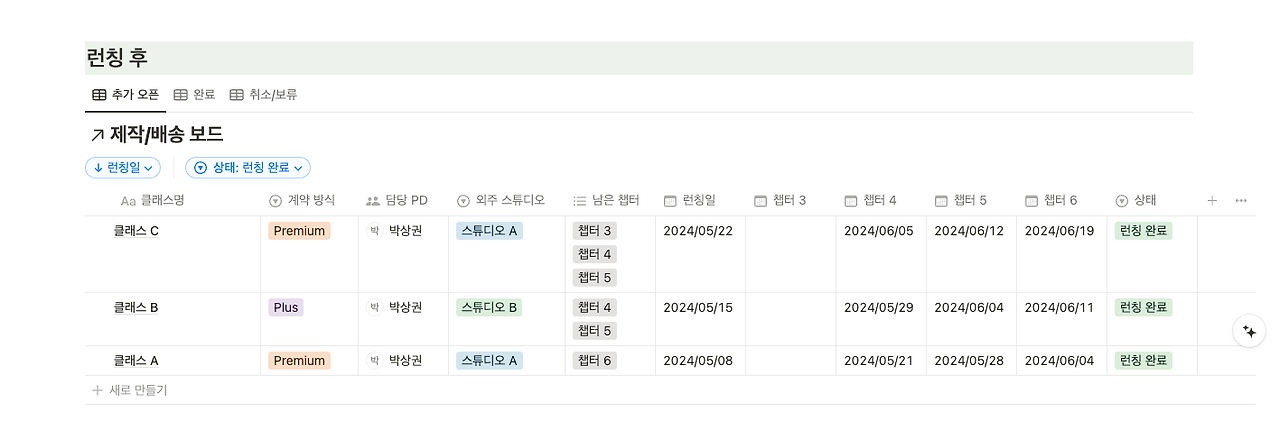Switch to the 완료 tab
This screenshot has width=1280, height=439.
(195, 95)
